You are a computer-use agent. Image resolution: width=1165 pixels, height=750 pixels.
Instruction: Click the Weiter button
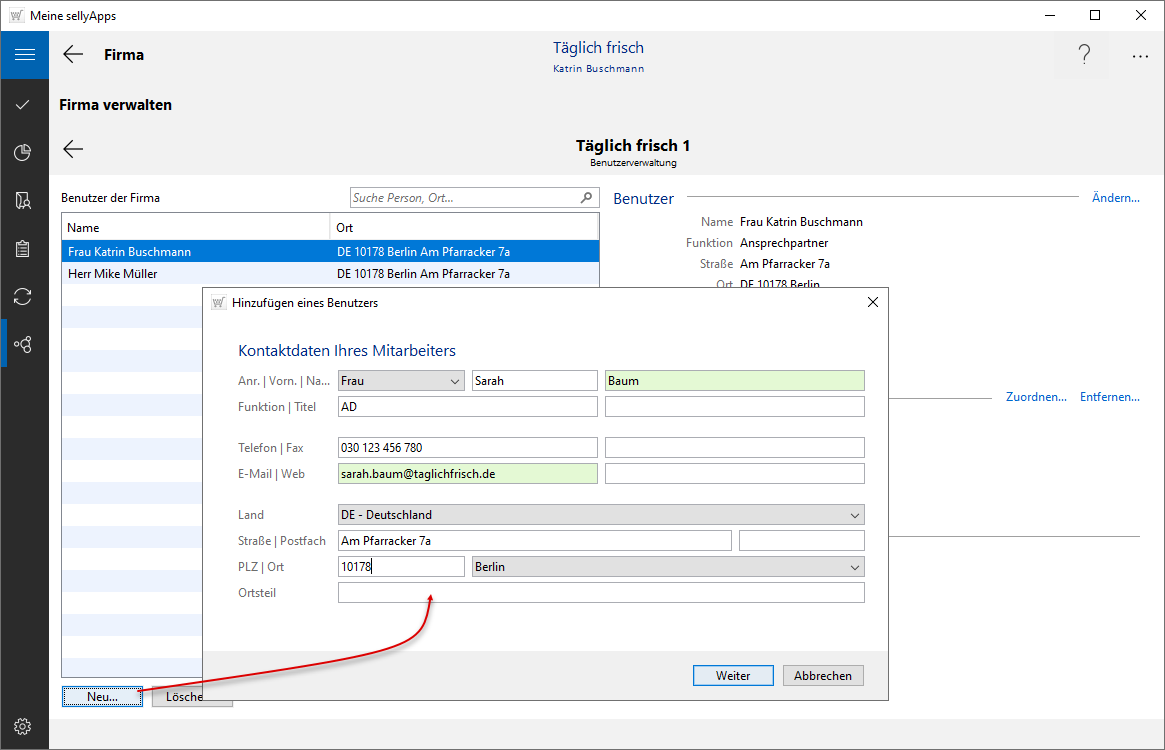(x=733, y=676)
